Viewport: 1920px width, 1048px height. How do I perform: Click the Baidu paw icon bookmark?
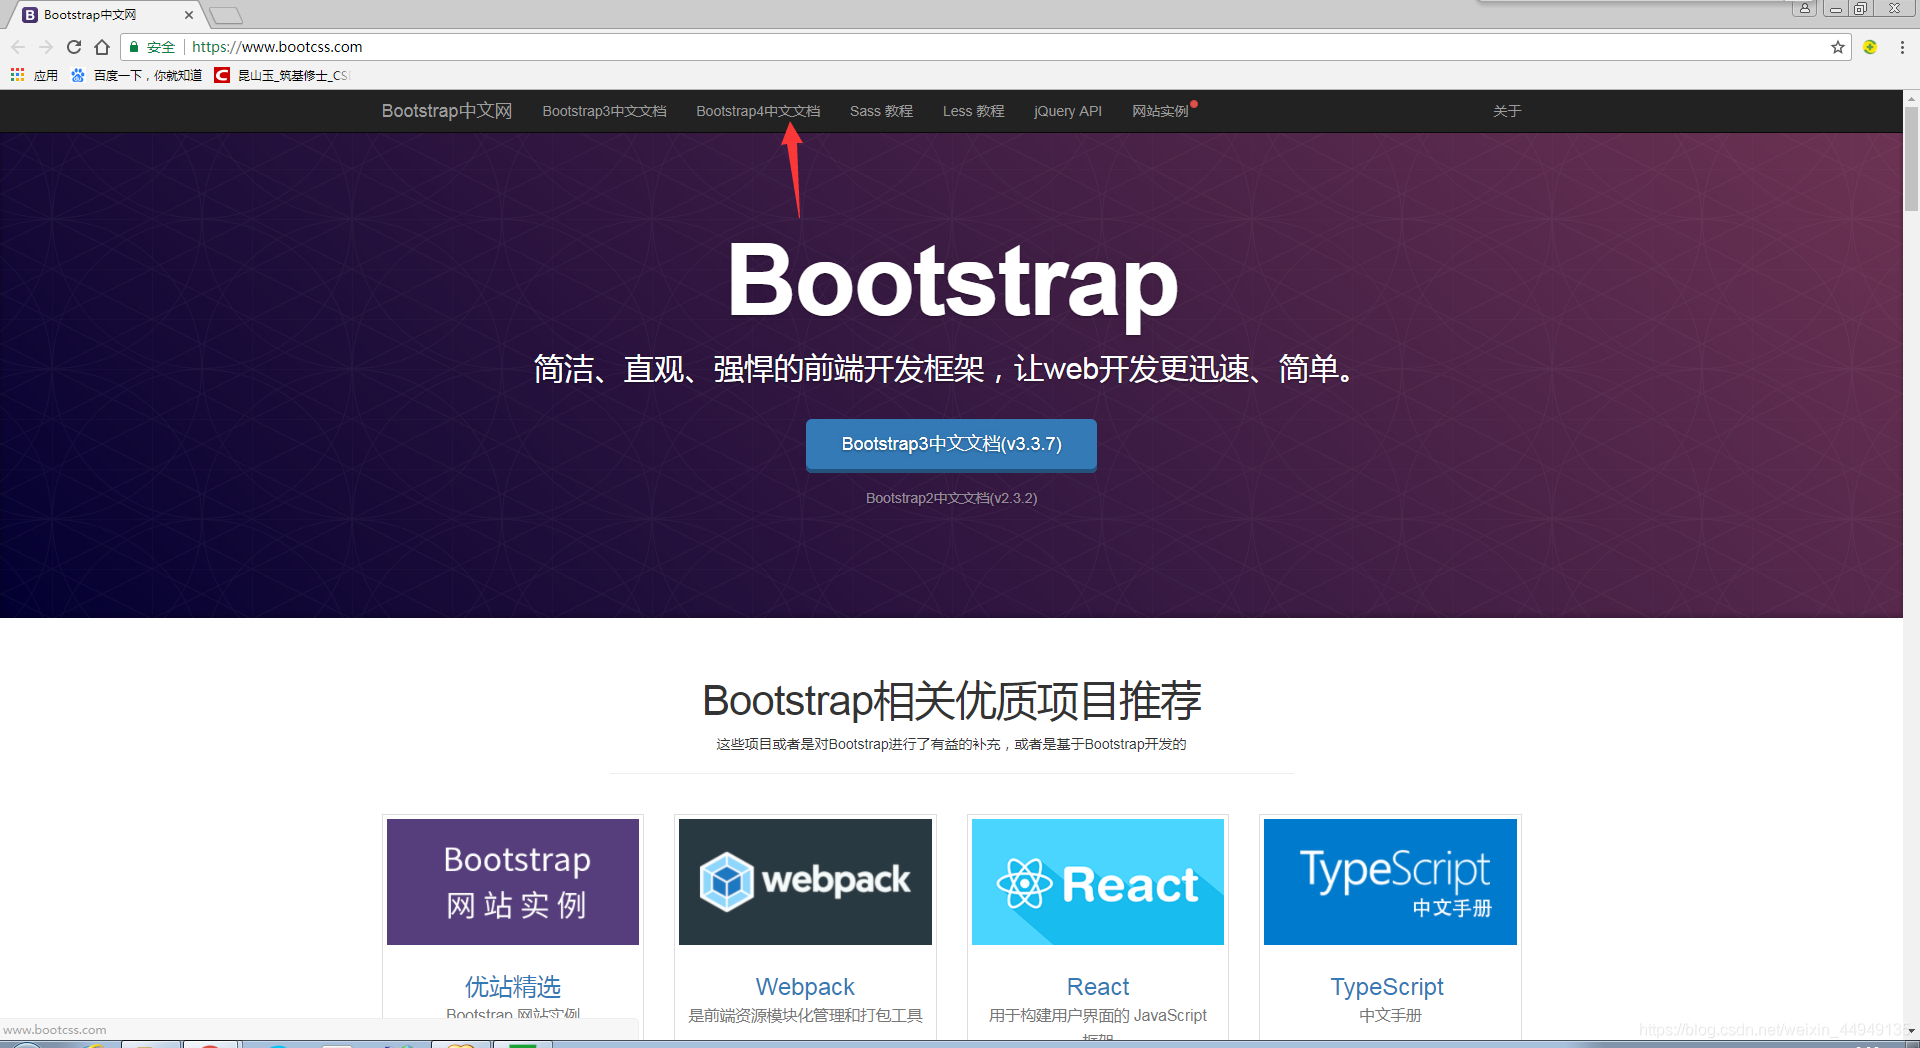(x=77, y=74)
